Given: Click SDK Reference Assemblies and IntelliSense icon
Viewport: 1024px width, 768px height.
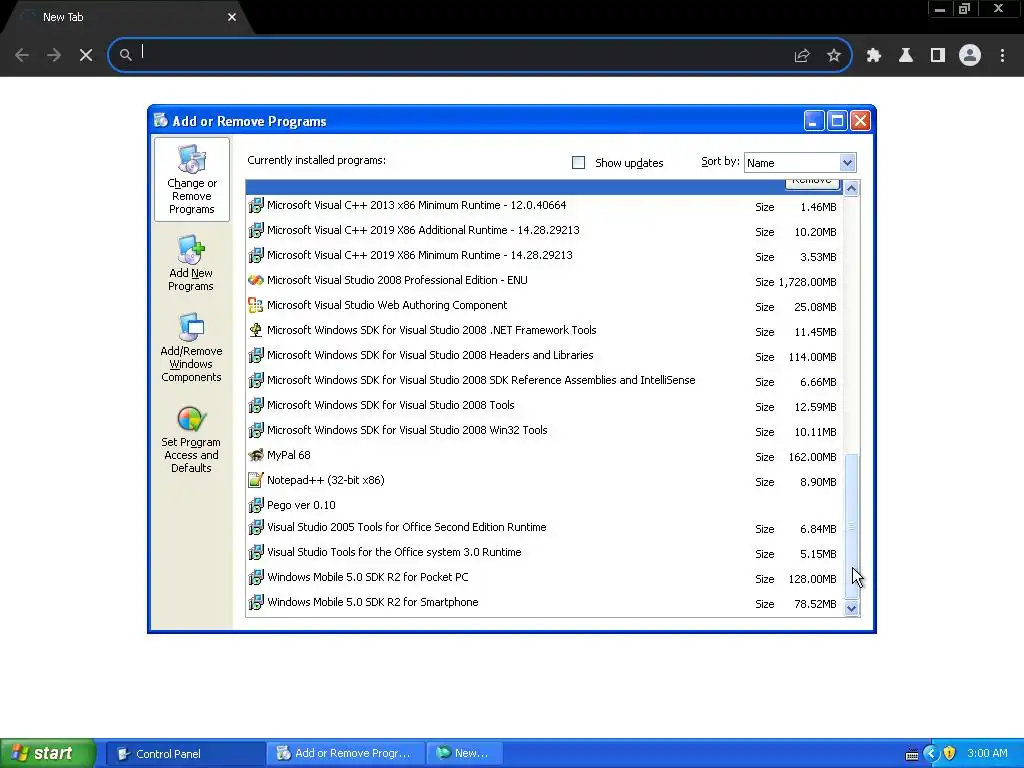Looking at the screenshot, I should point(256,380).
